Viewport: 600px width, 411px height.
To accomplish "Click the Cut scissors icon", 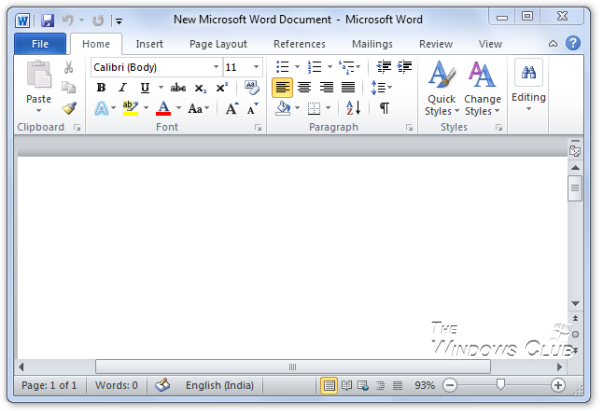I will coord(69,67).
